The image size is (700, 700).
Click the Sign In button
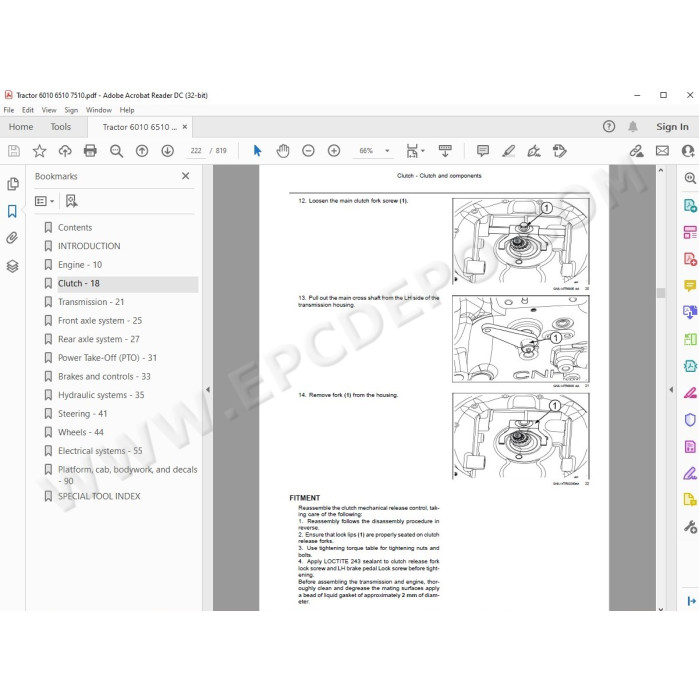(x=672, y=127)
